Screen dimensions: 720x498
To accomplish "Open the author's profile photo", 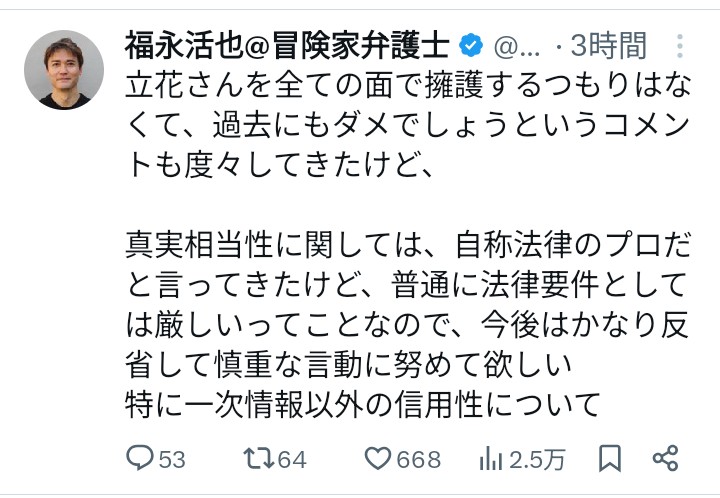I will 64,70.
